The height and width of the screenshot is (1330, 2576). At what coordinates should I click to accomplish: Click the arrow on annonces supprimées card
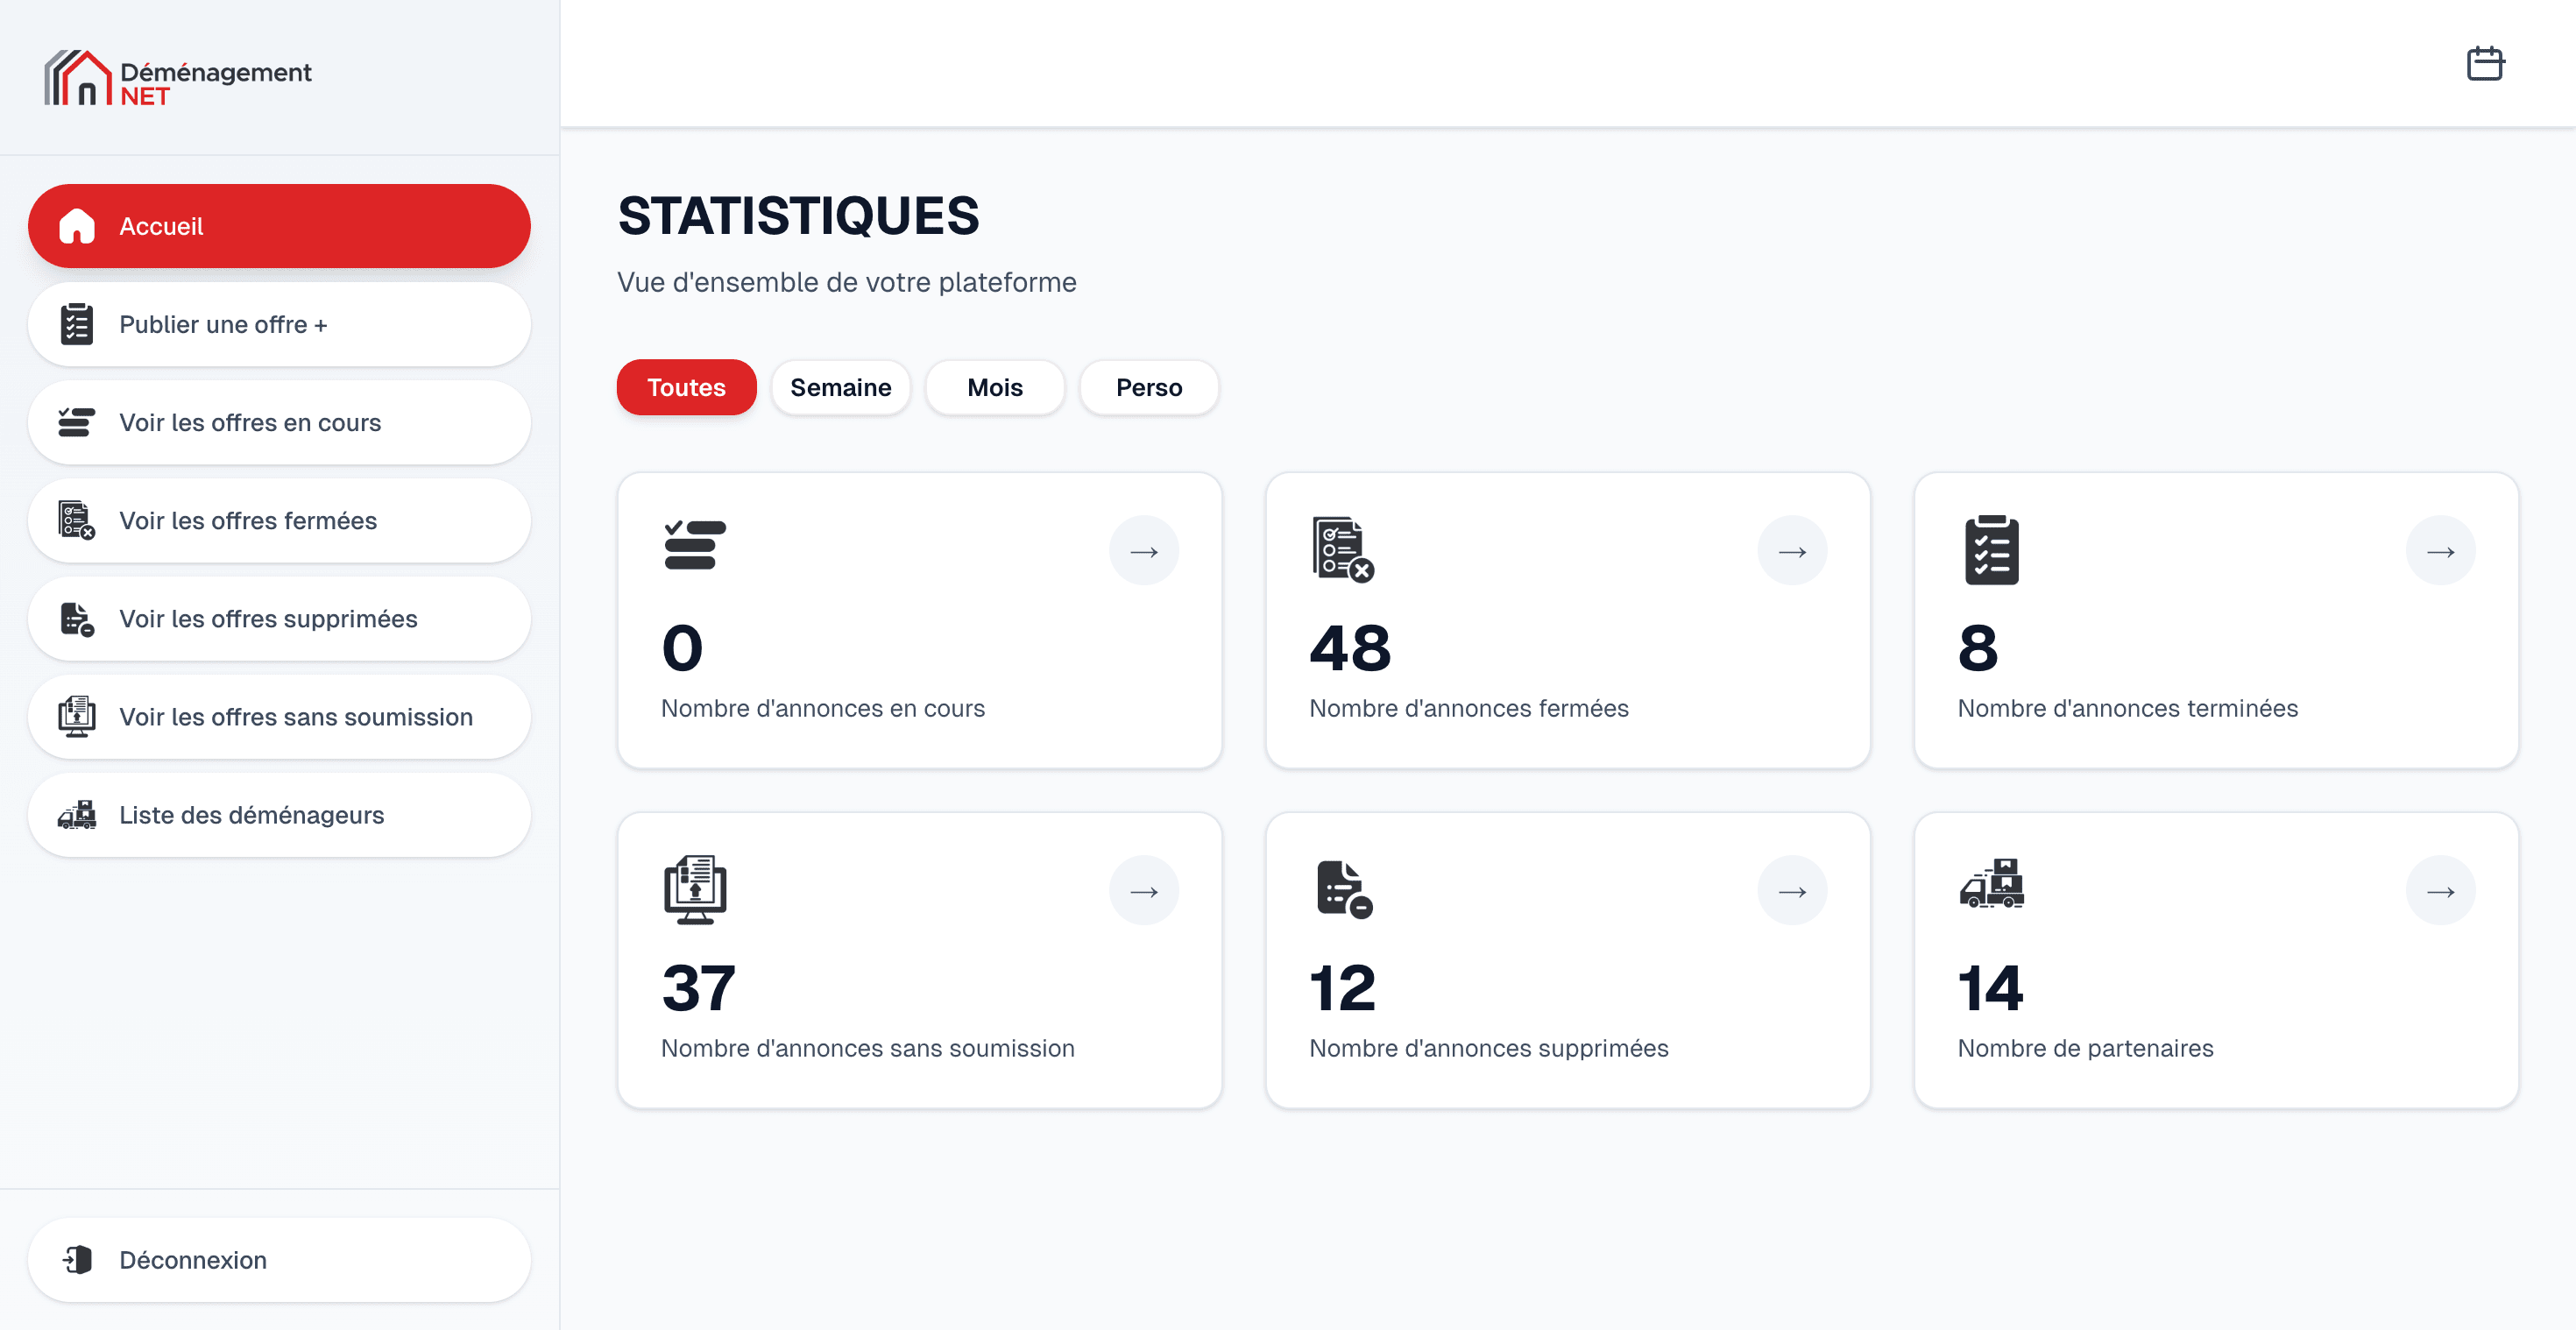tap(1792, 889)
